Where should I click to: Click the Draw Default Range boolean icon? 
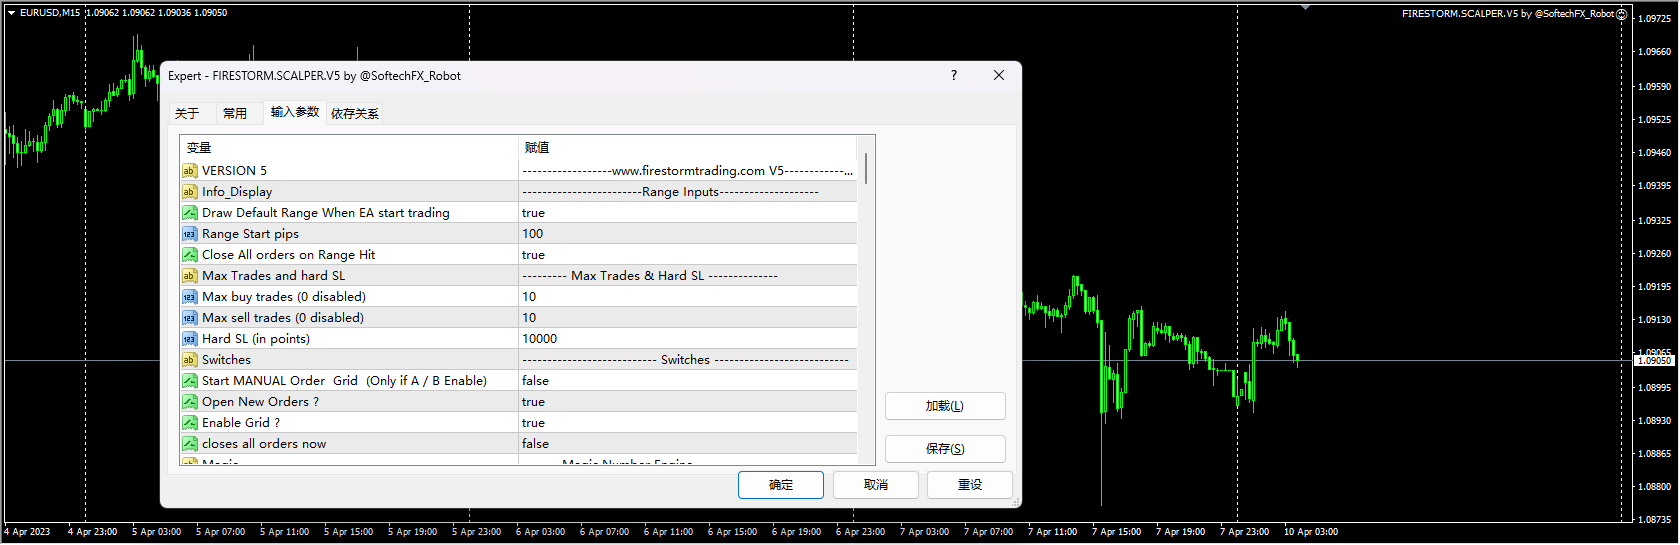[x=189, y=213]
